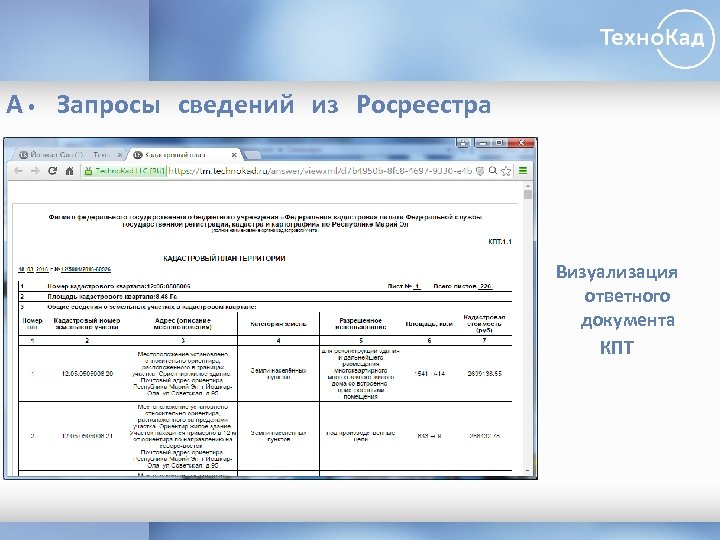Click the 'Площадь, кв.м' column header
Viewport: 720px width, 540px height.
429,324
